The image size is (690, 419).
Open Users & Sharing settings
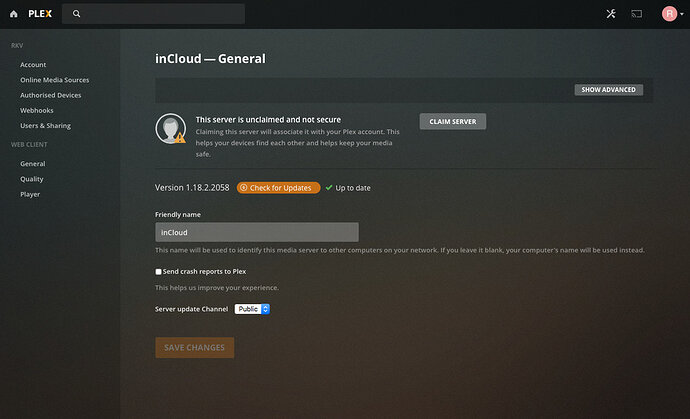coord(45,126)
